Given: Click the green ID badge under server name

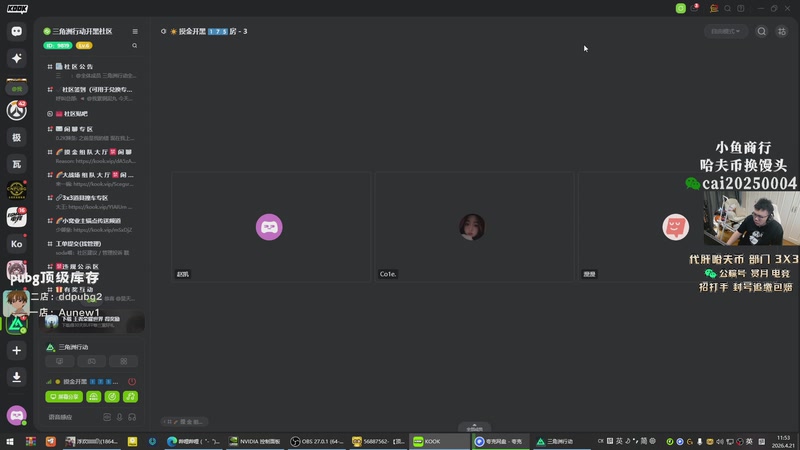Looking at the screenshot, I should coord(58,46).
